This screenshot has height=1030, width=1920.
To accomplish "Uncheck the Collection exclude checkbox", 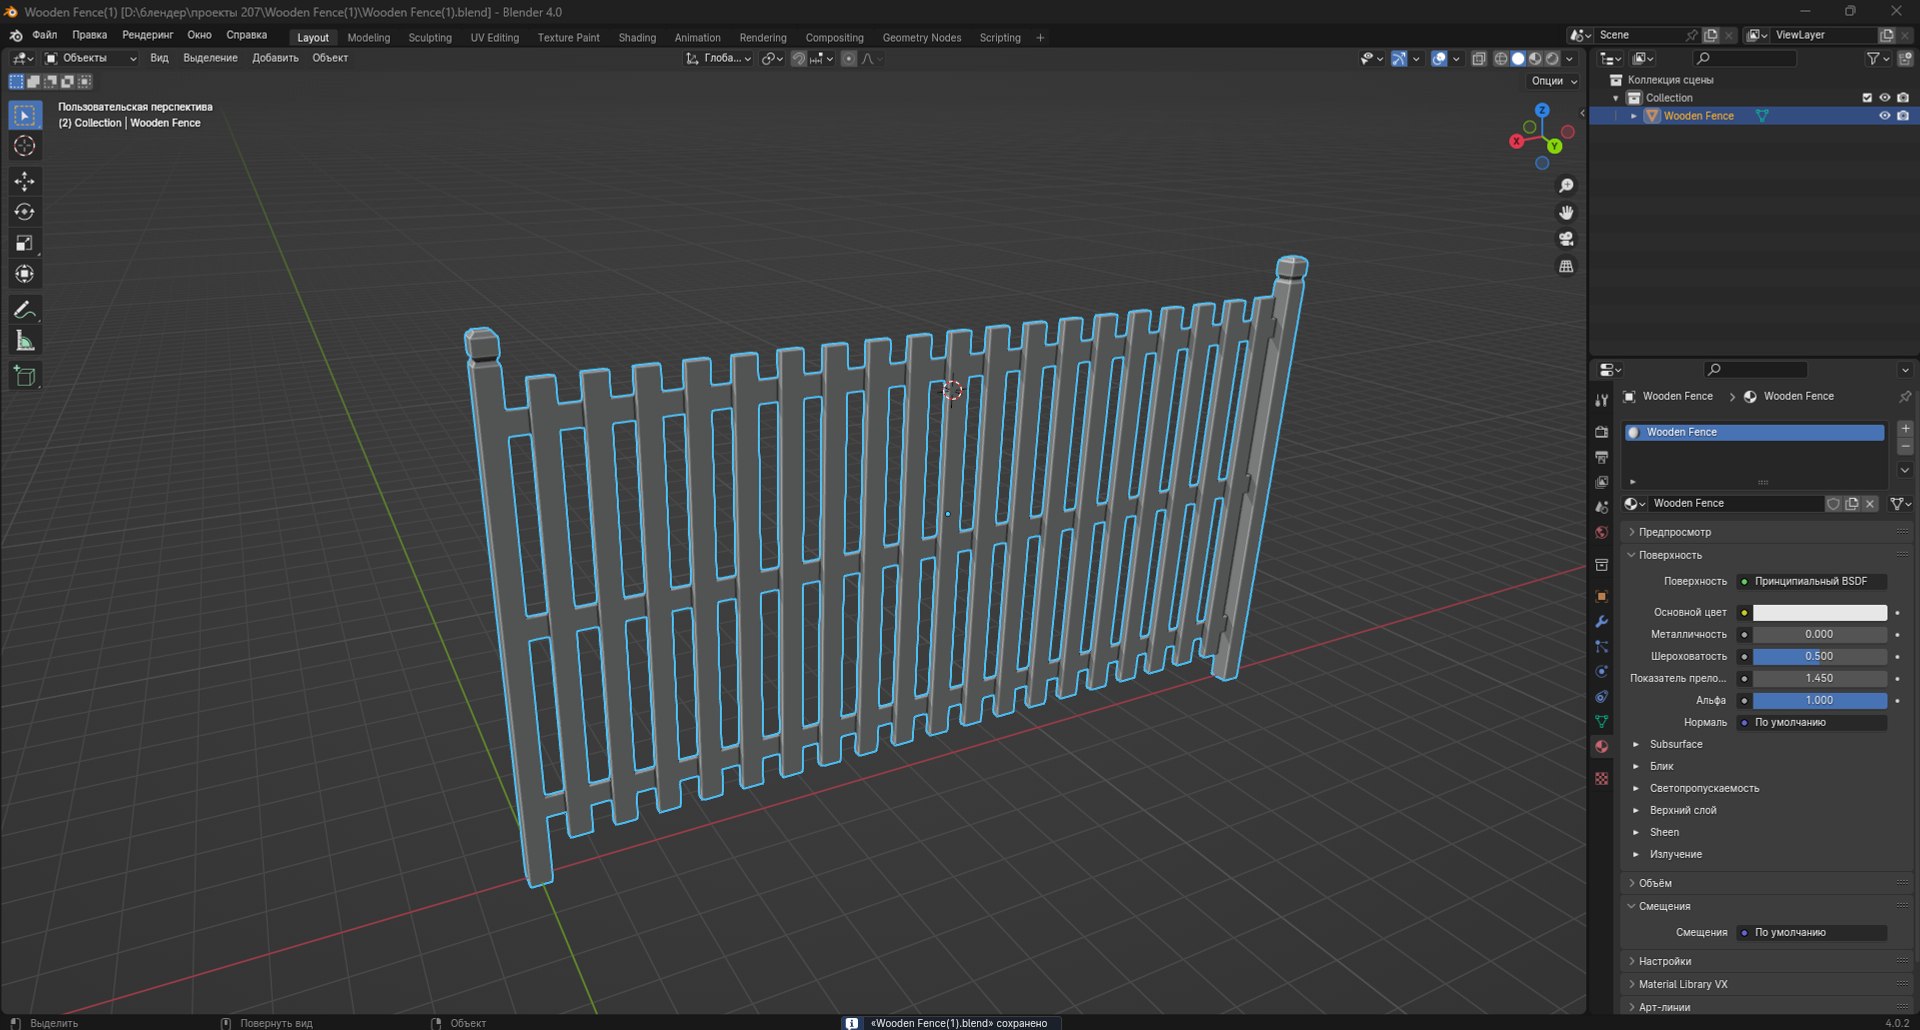I will pyautogui.click(x=1866, y=98).
